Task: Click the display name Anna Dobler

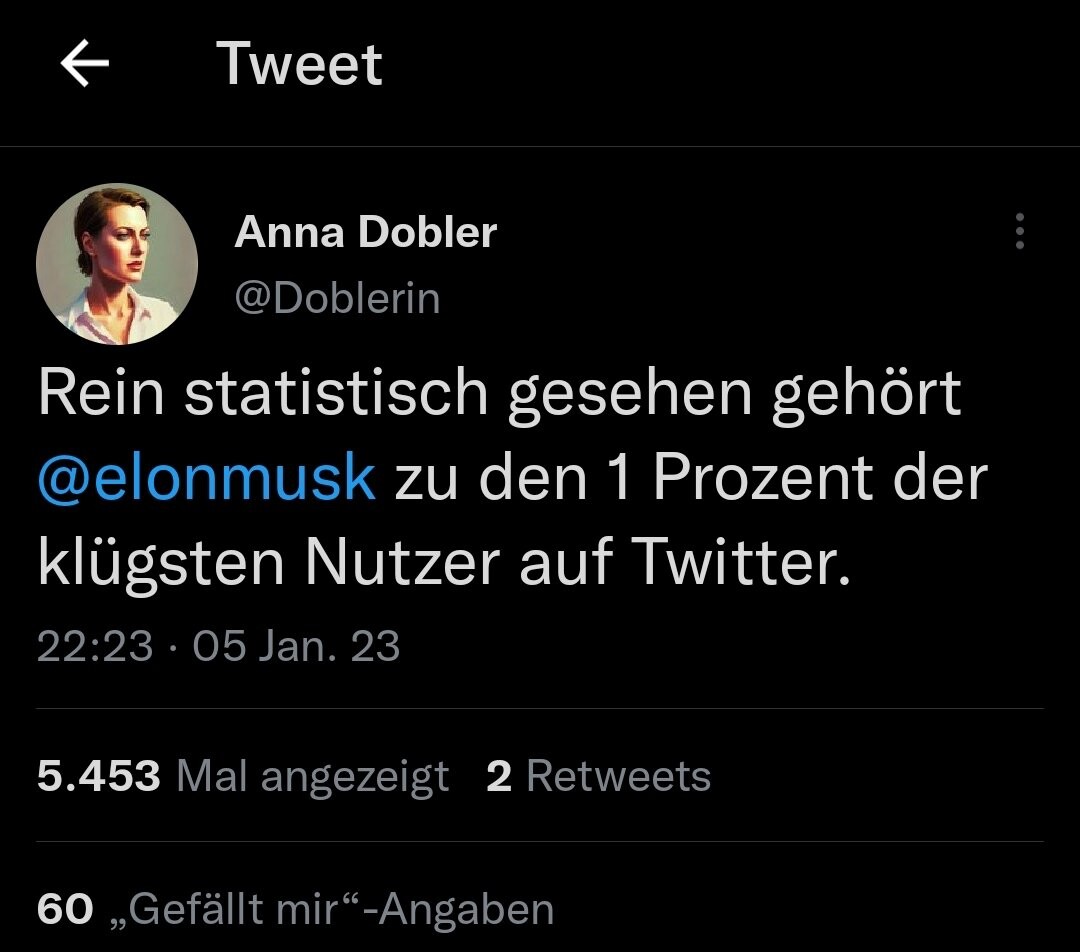Action: (x=365, y=233)
